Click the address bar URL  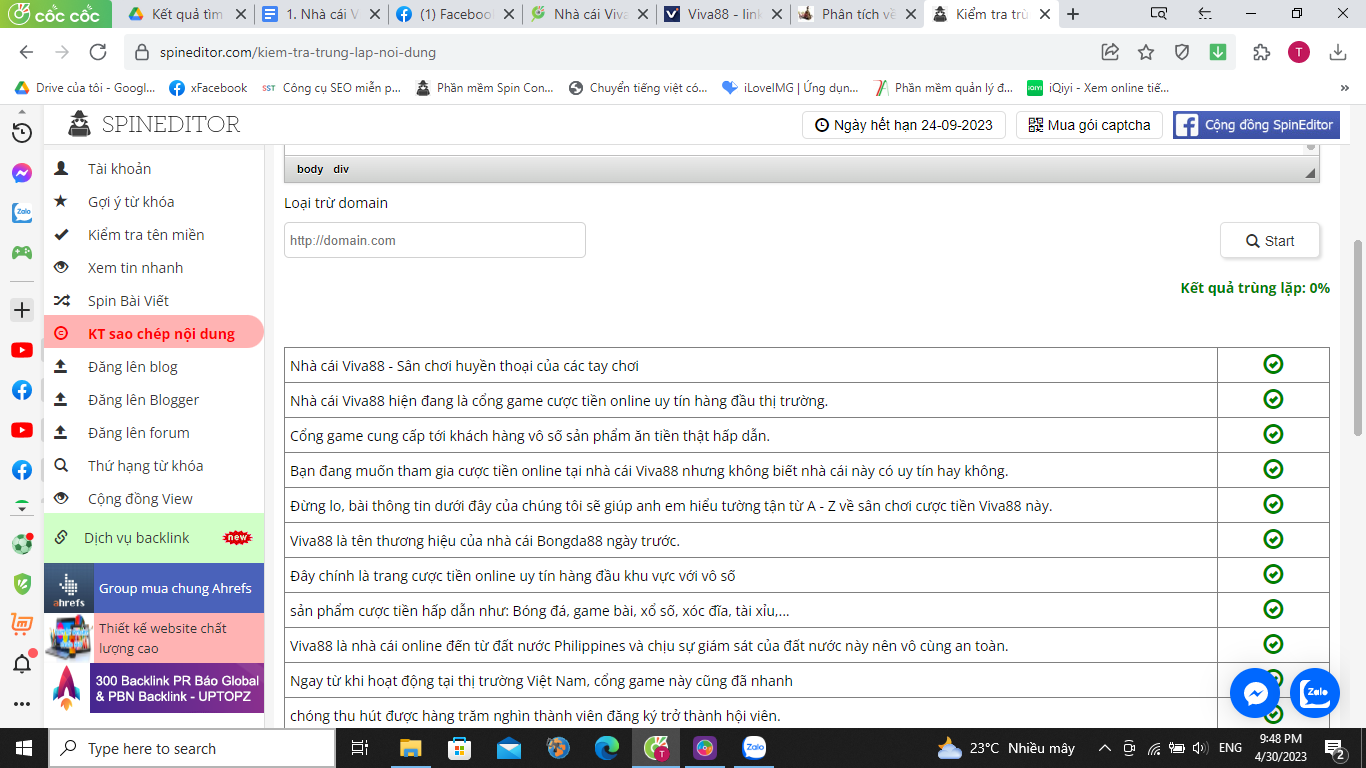point(297,52)
